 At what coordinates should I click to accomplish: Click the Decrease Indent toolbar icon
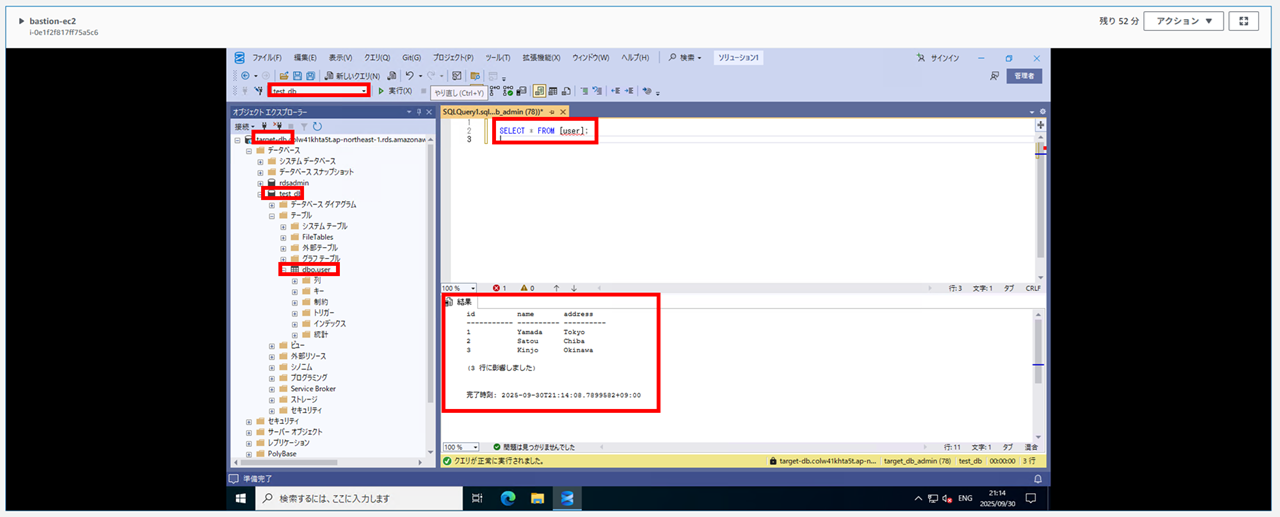pos(615,91)
